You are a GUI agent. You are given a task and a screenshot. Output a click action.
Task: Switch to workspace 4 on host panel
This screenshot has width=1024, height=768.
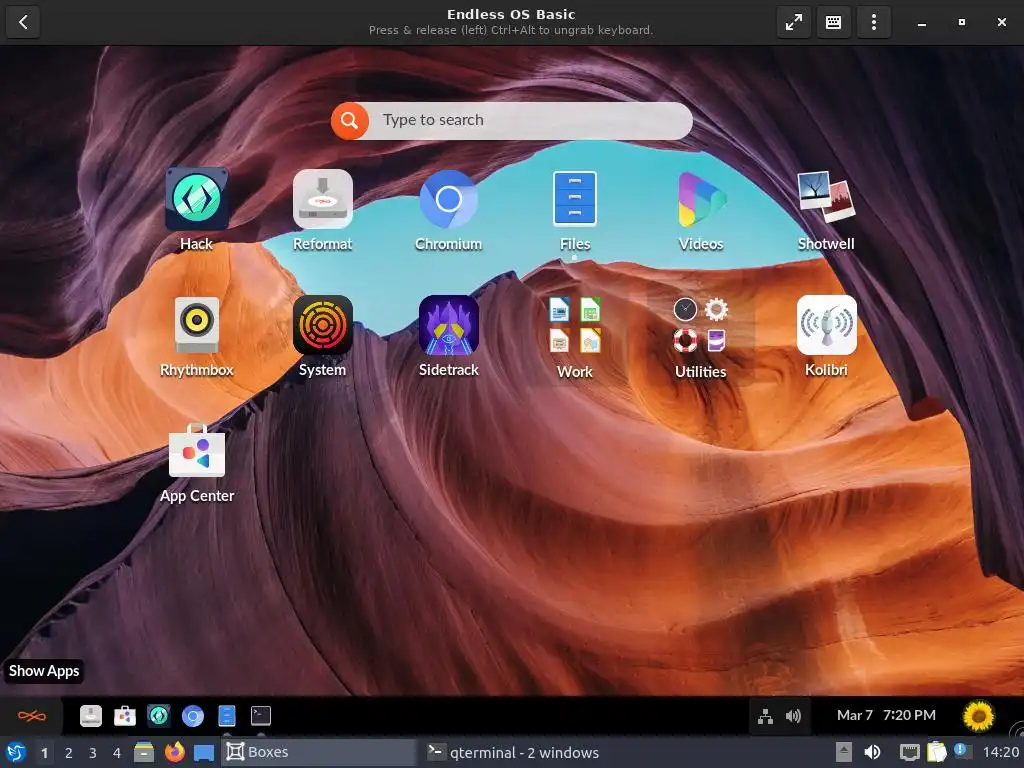pyautogui.click(x=117, y=753)
